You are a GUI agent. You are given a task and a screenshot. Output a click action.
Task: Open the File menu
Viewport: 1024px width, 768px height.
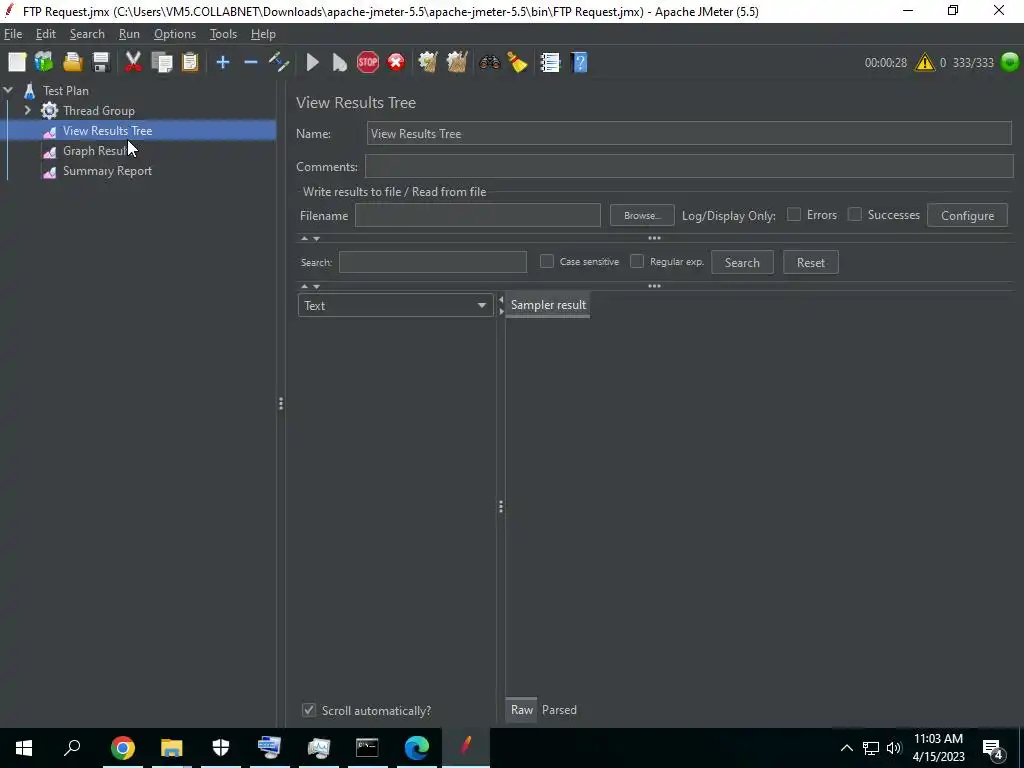[x=13, y=34]
